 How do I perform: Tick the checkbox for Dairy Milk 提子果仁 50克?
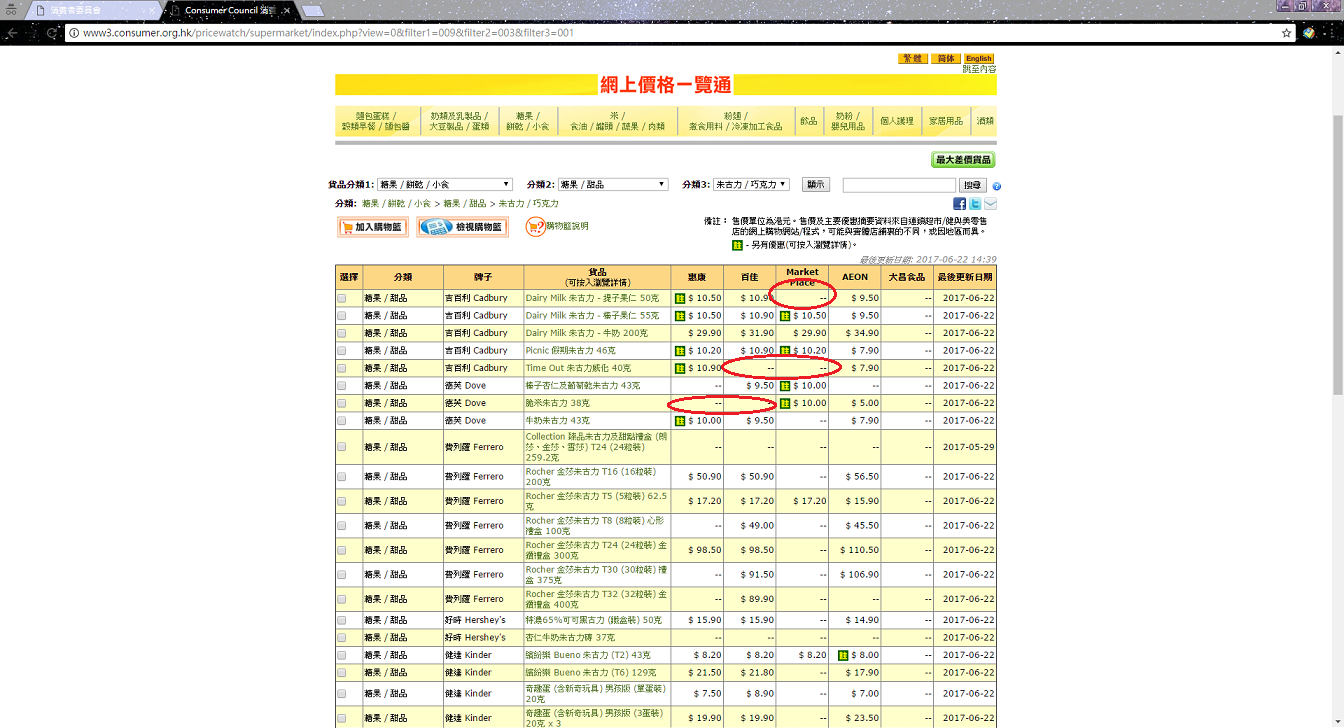point(342,298)
